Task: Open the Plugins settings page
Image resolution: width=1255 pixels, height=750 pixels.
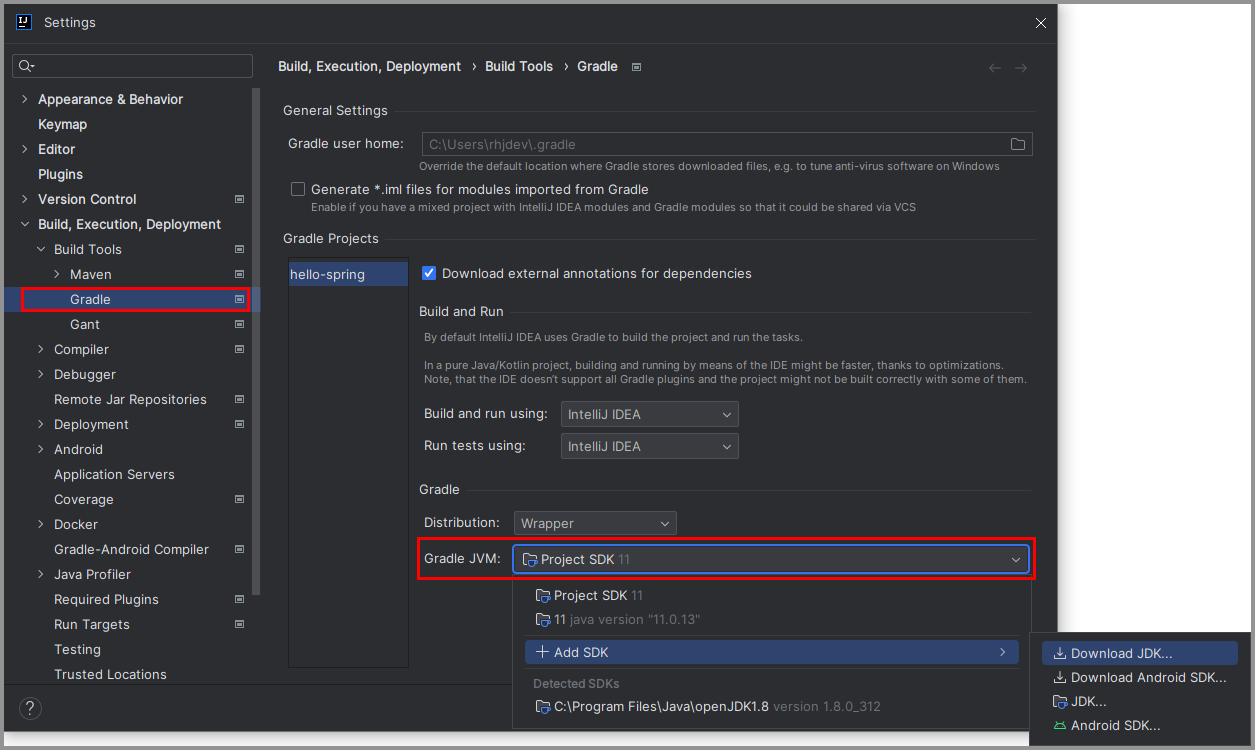Action: pyautogui.click(x=60, y=174)
